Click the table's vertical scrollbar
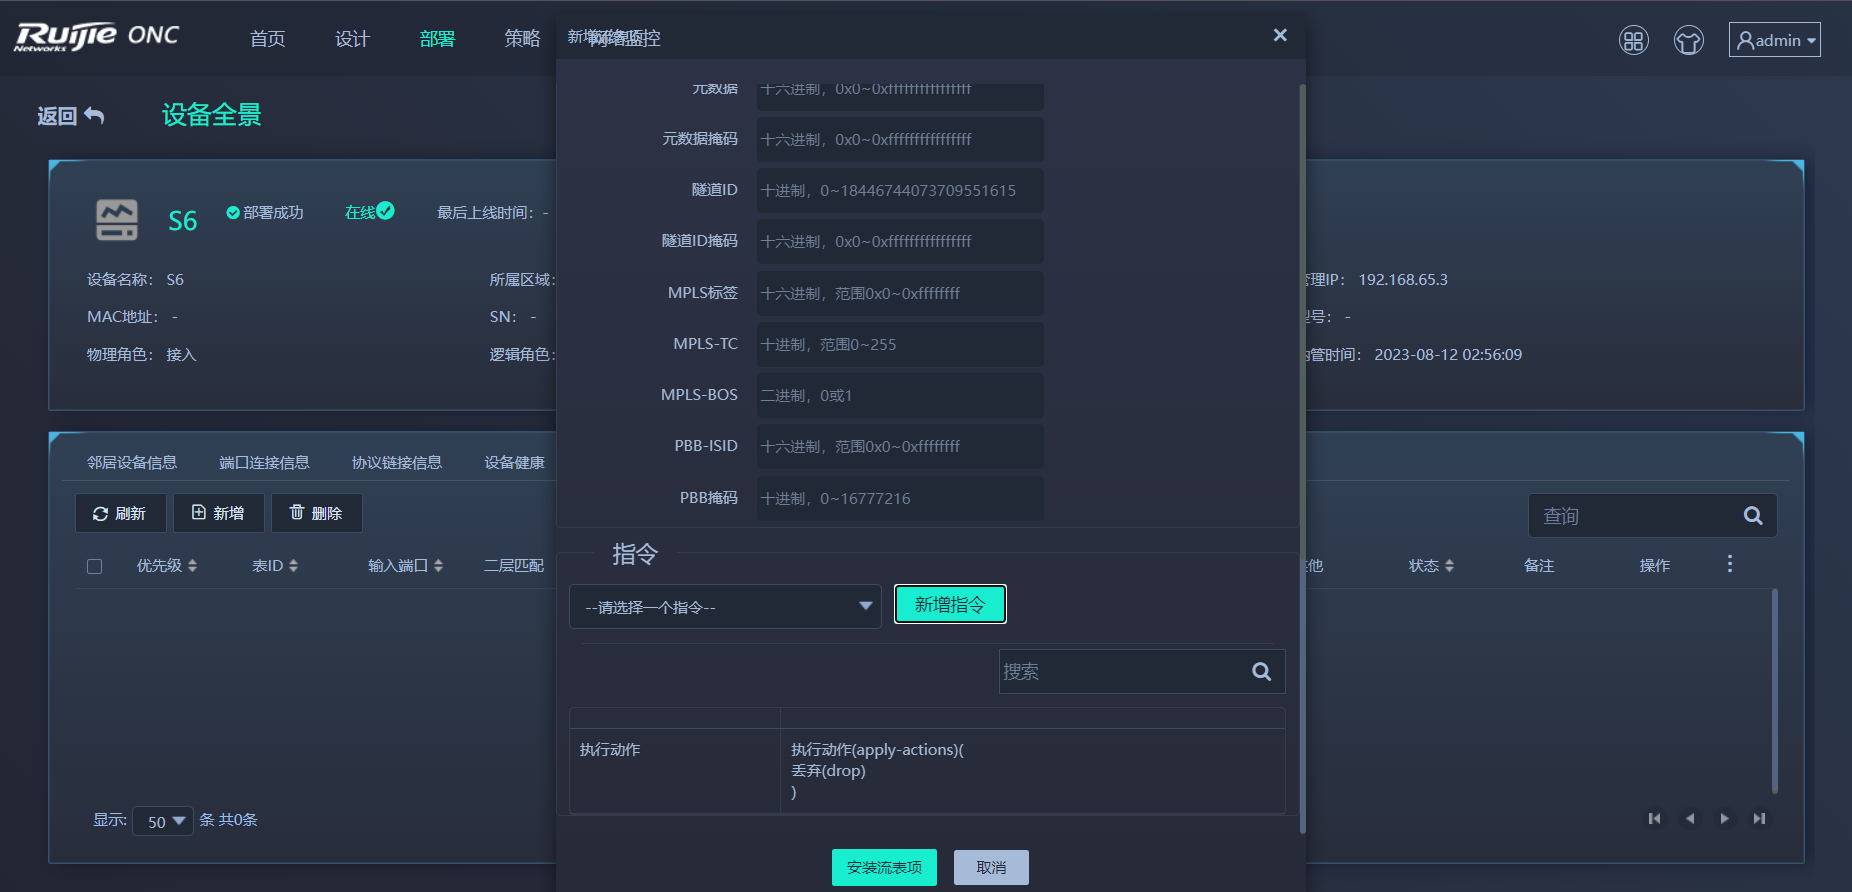1852x892 pixels. 1775,690
